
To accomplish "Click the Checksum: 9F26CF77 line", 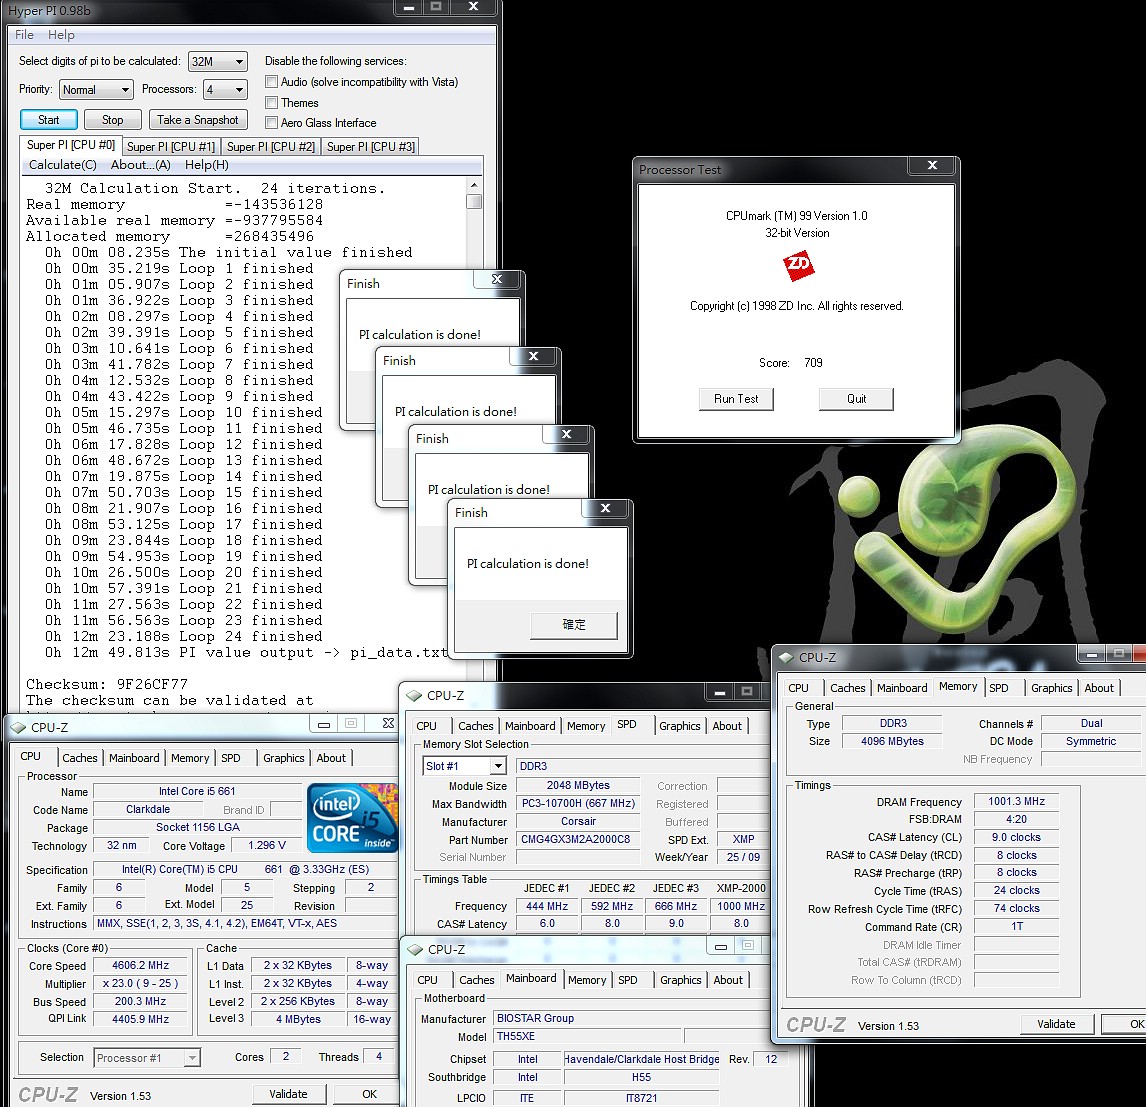I will point(107,685).
